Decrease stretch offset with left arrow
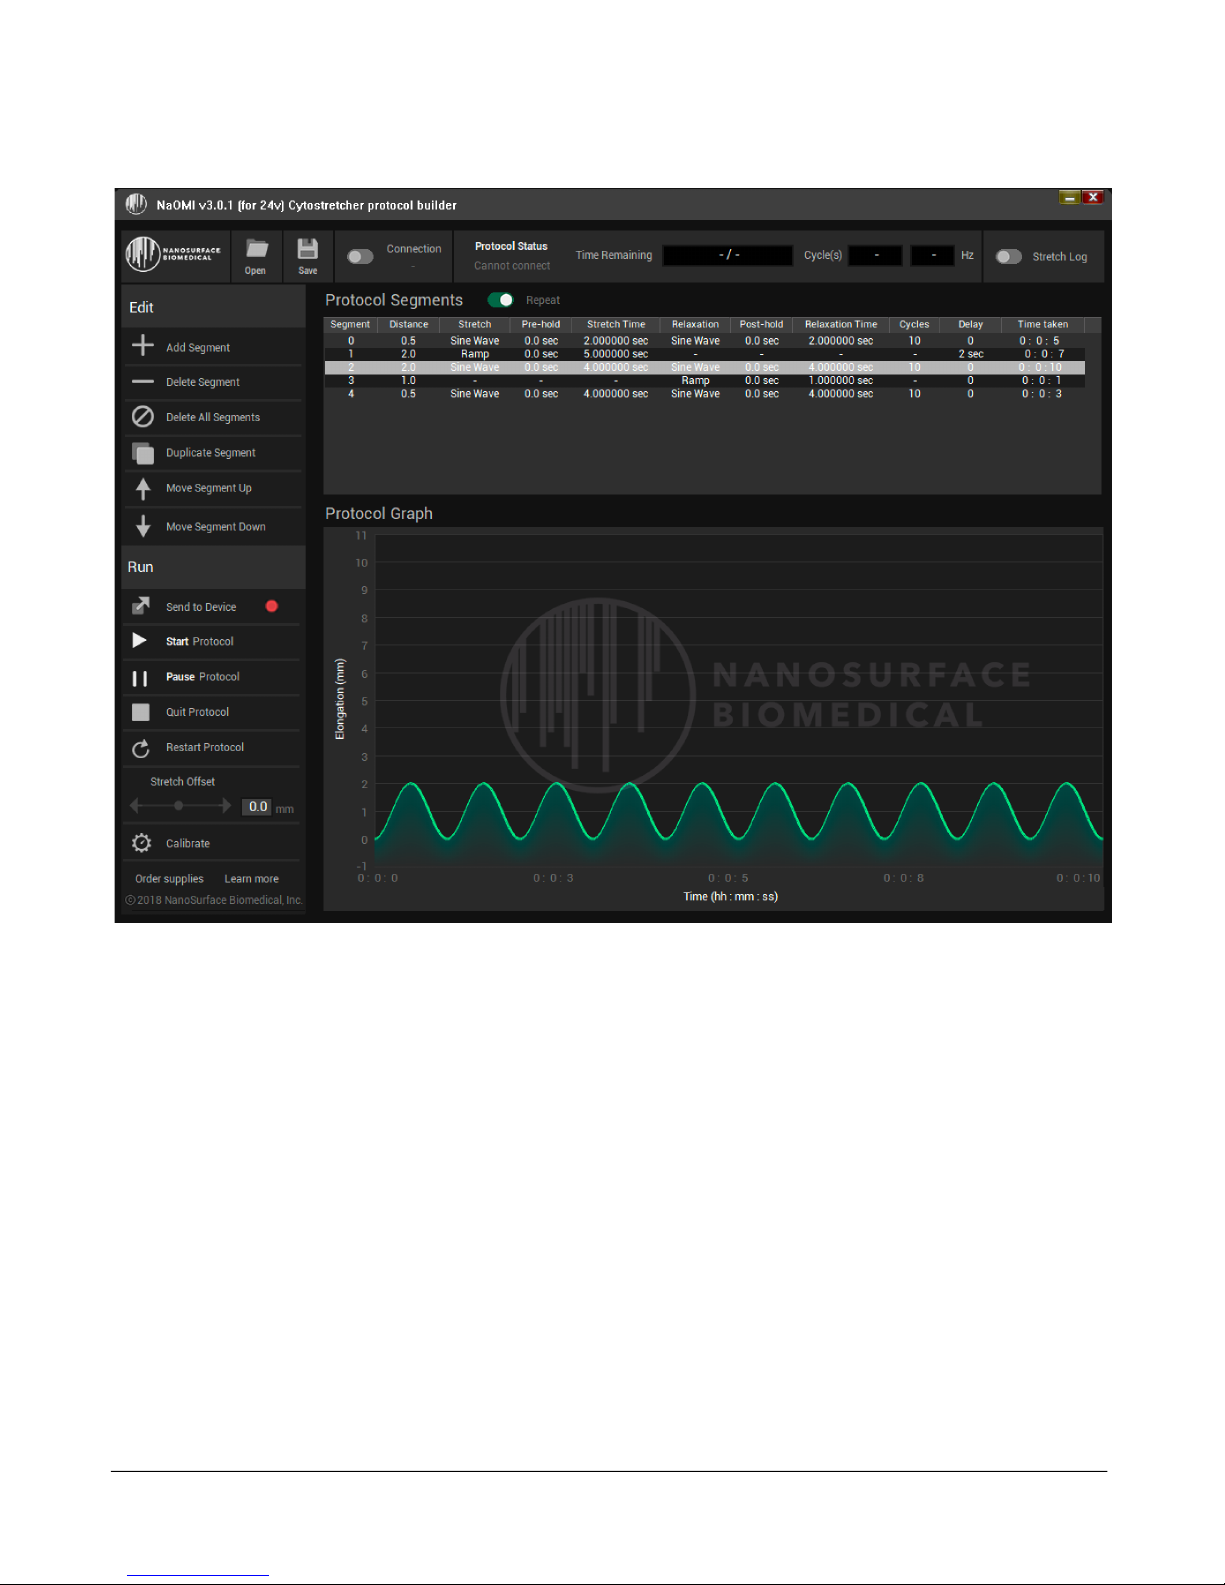This screenshot has height=1585, width=1225. pyautogui.click(x=135, y=806)
